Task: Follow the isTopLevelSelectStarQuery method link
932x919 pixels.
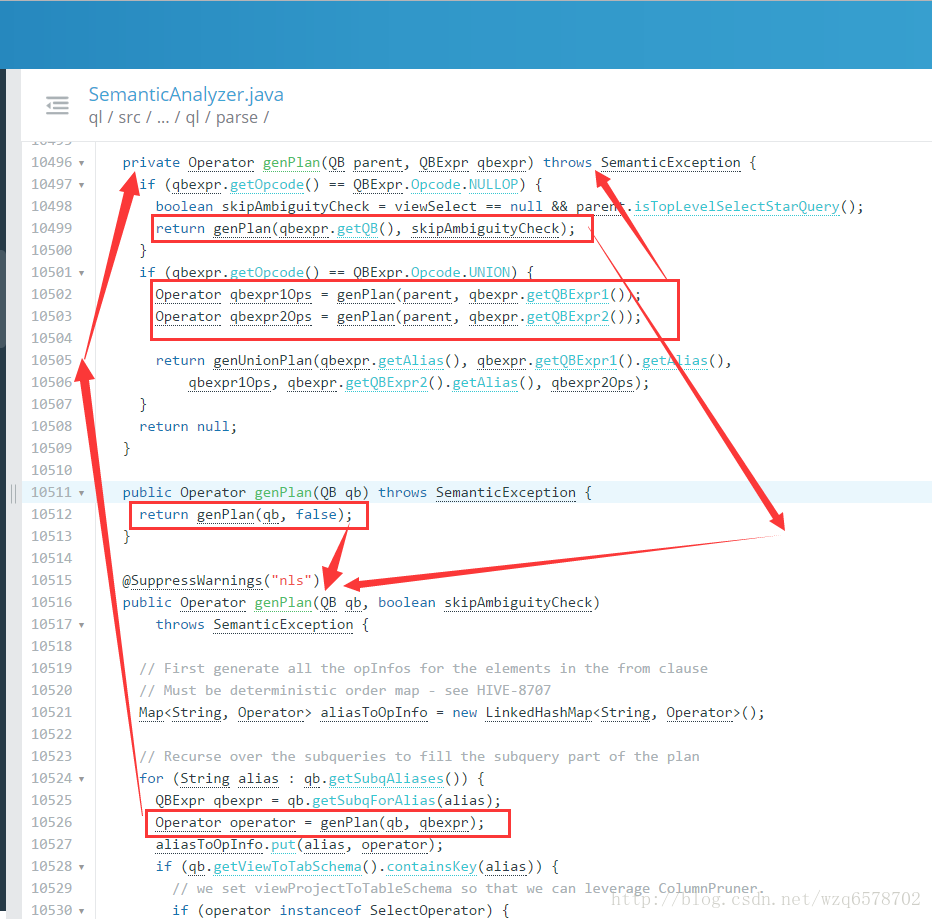Action: [736, 207]
